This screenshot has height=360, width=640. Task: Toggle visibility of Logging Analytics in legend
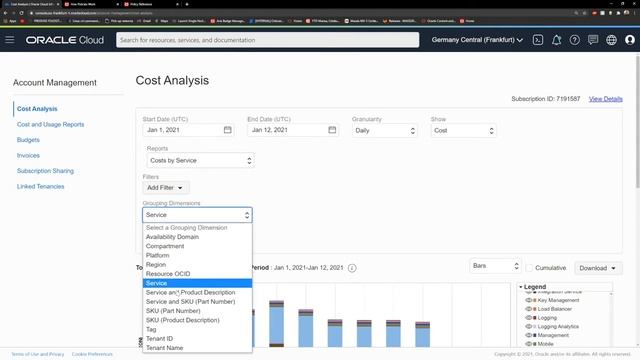coord(529,327)
